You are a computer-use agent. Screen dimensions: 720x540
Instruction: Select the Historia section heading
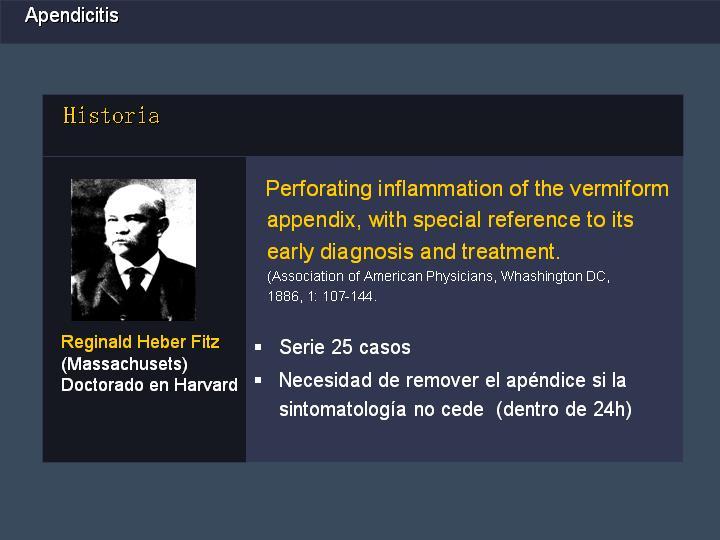(111, 116)
